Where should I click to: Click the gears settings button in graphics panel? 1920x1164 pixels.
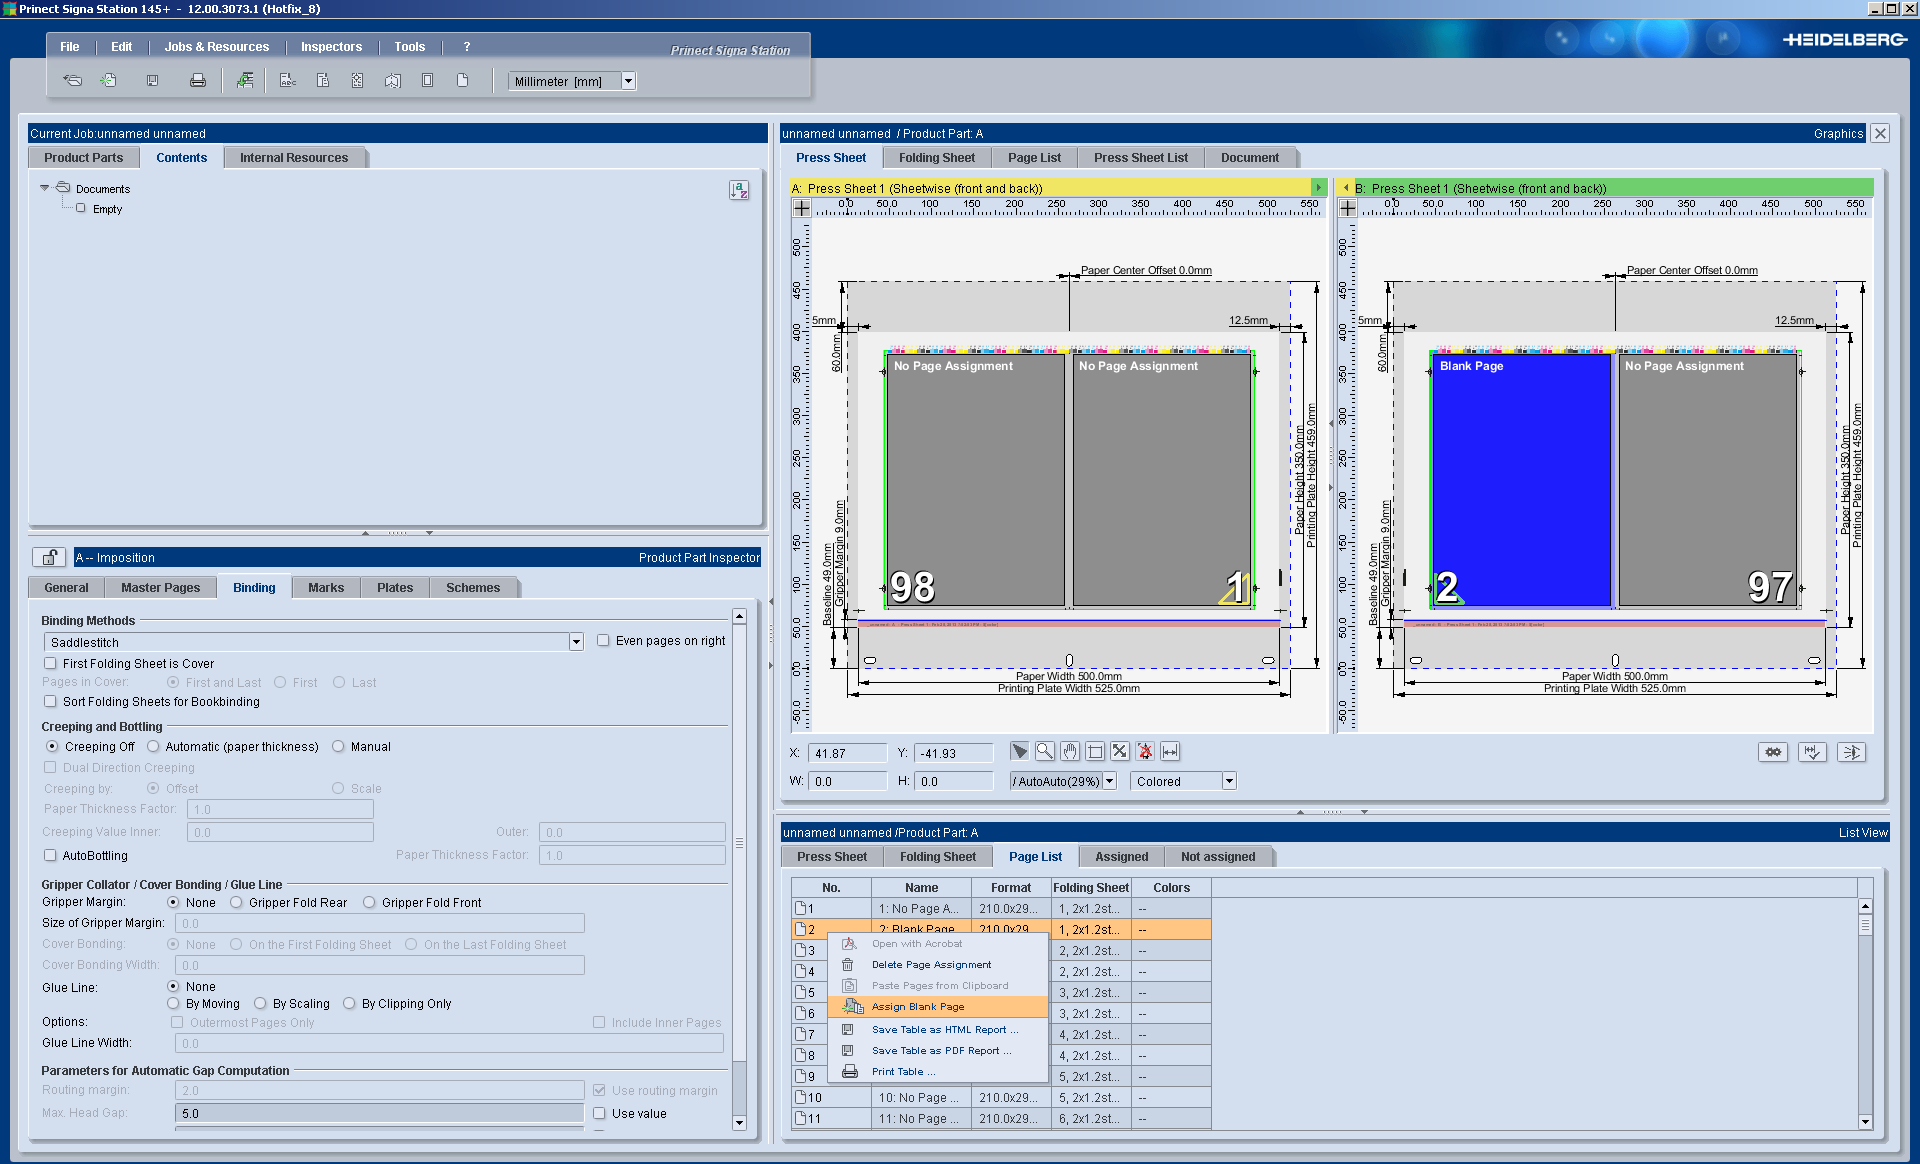1773,752
